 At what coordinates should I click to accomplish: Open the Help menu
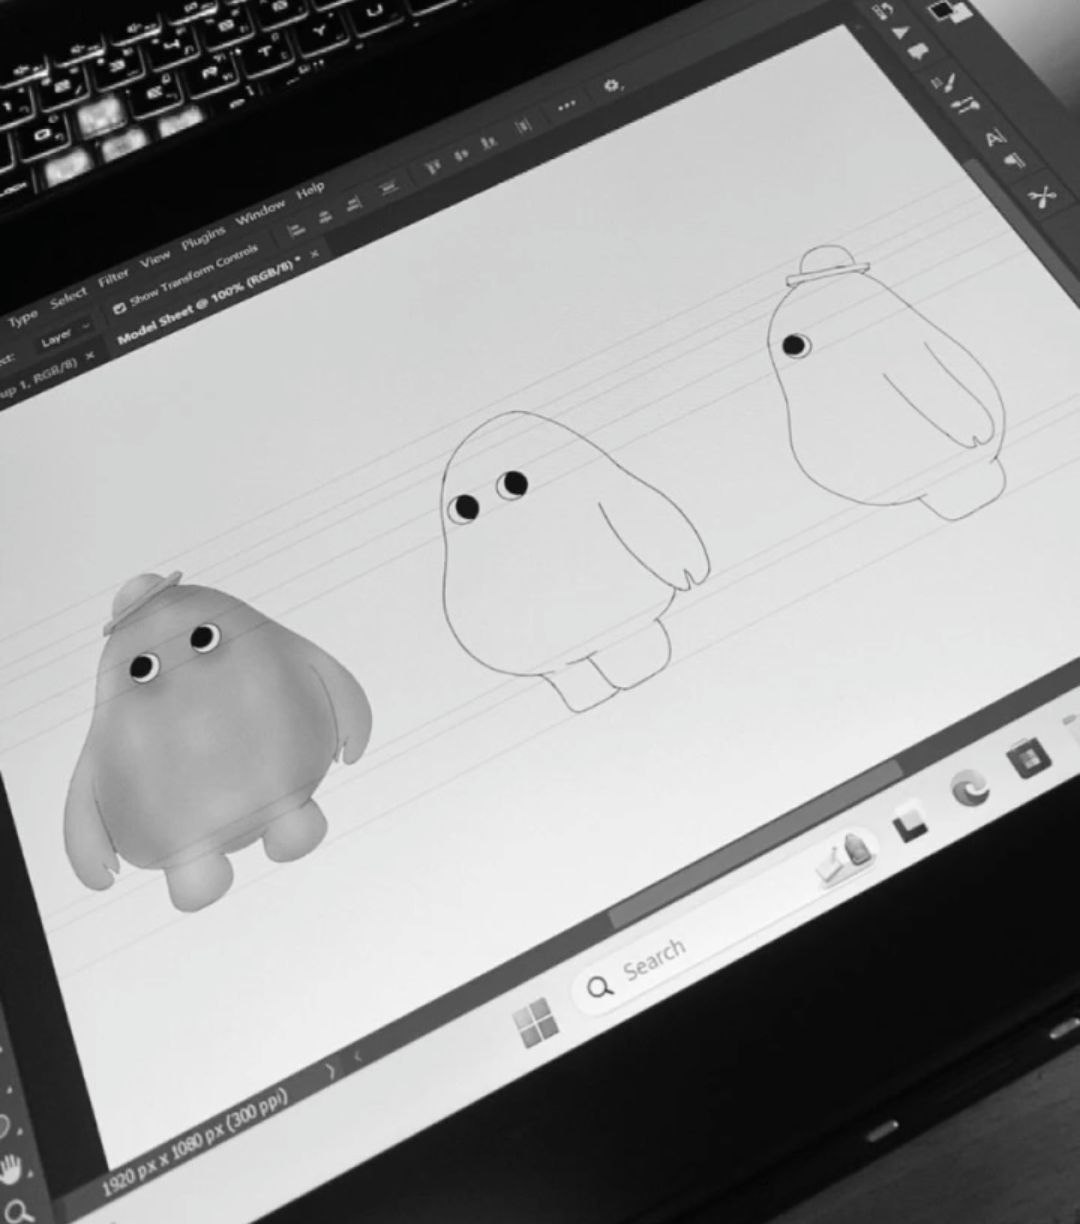click(x=310, y=190)
